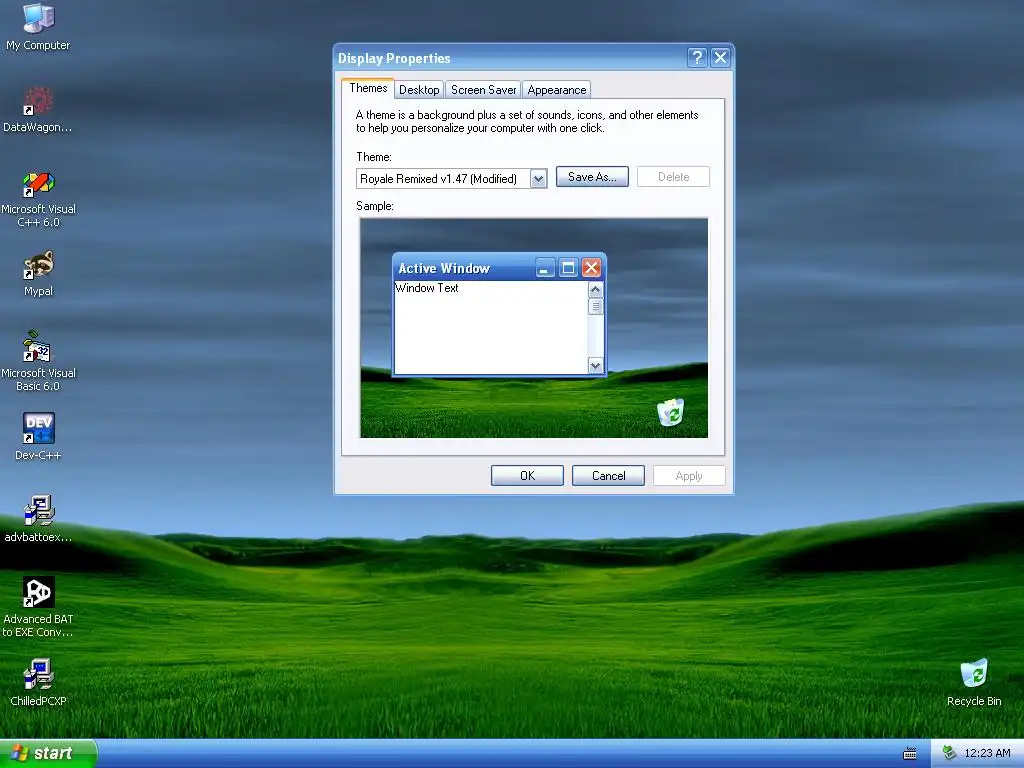The width and height of the screenshot is (1024, 768).
Task: Close the Display Properties dialog
Action: [x=720, y=57]
